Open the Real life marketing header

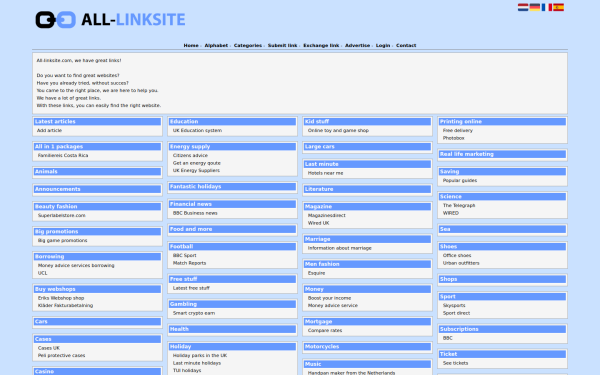point(503,154)
